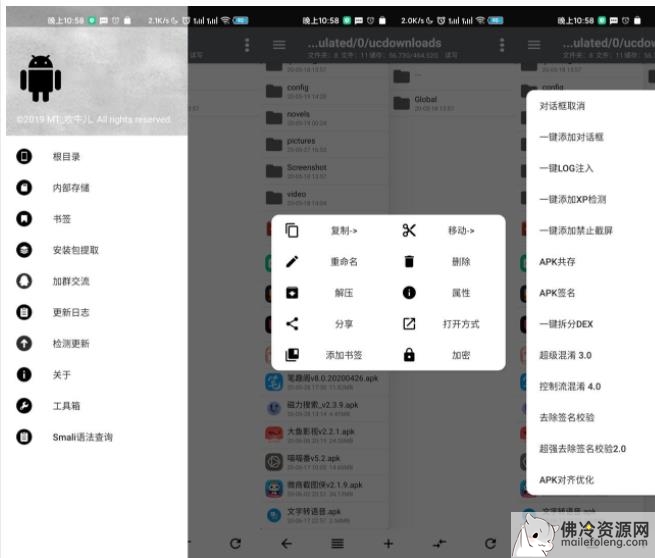Choose 打开方式 from the context menu
655x558 pixels.
coord(461,324)
